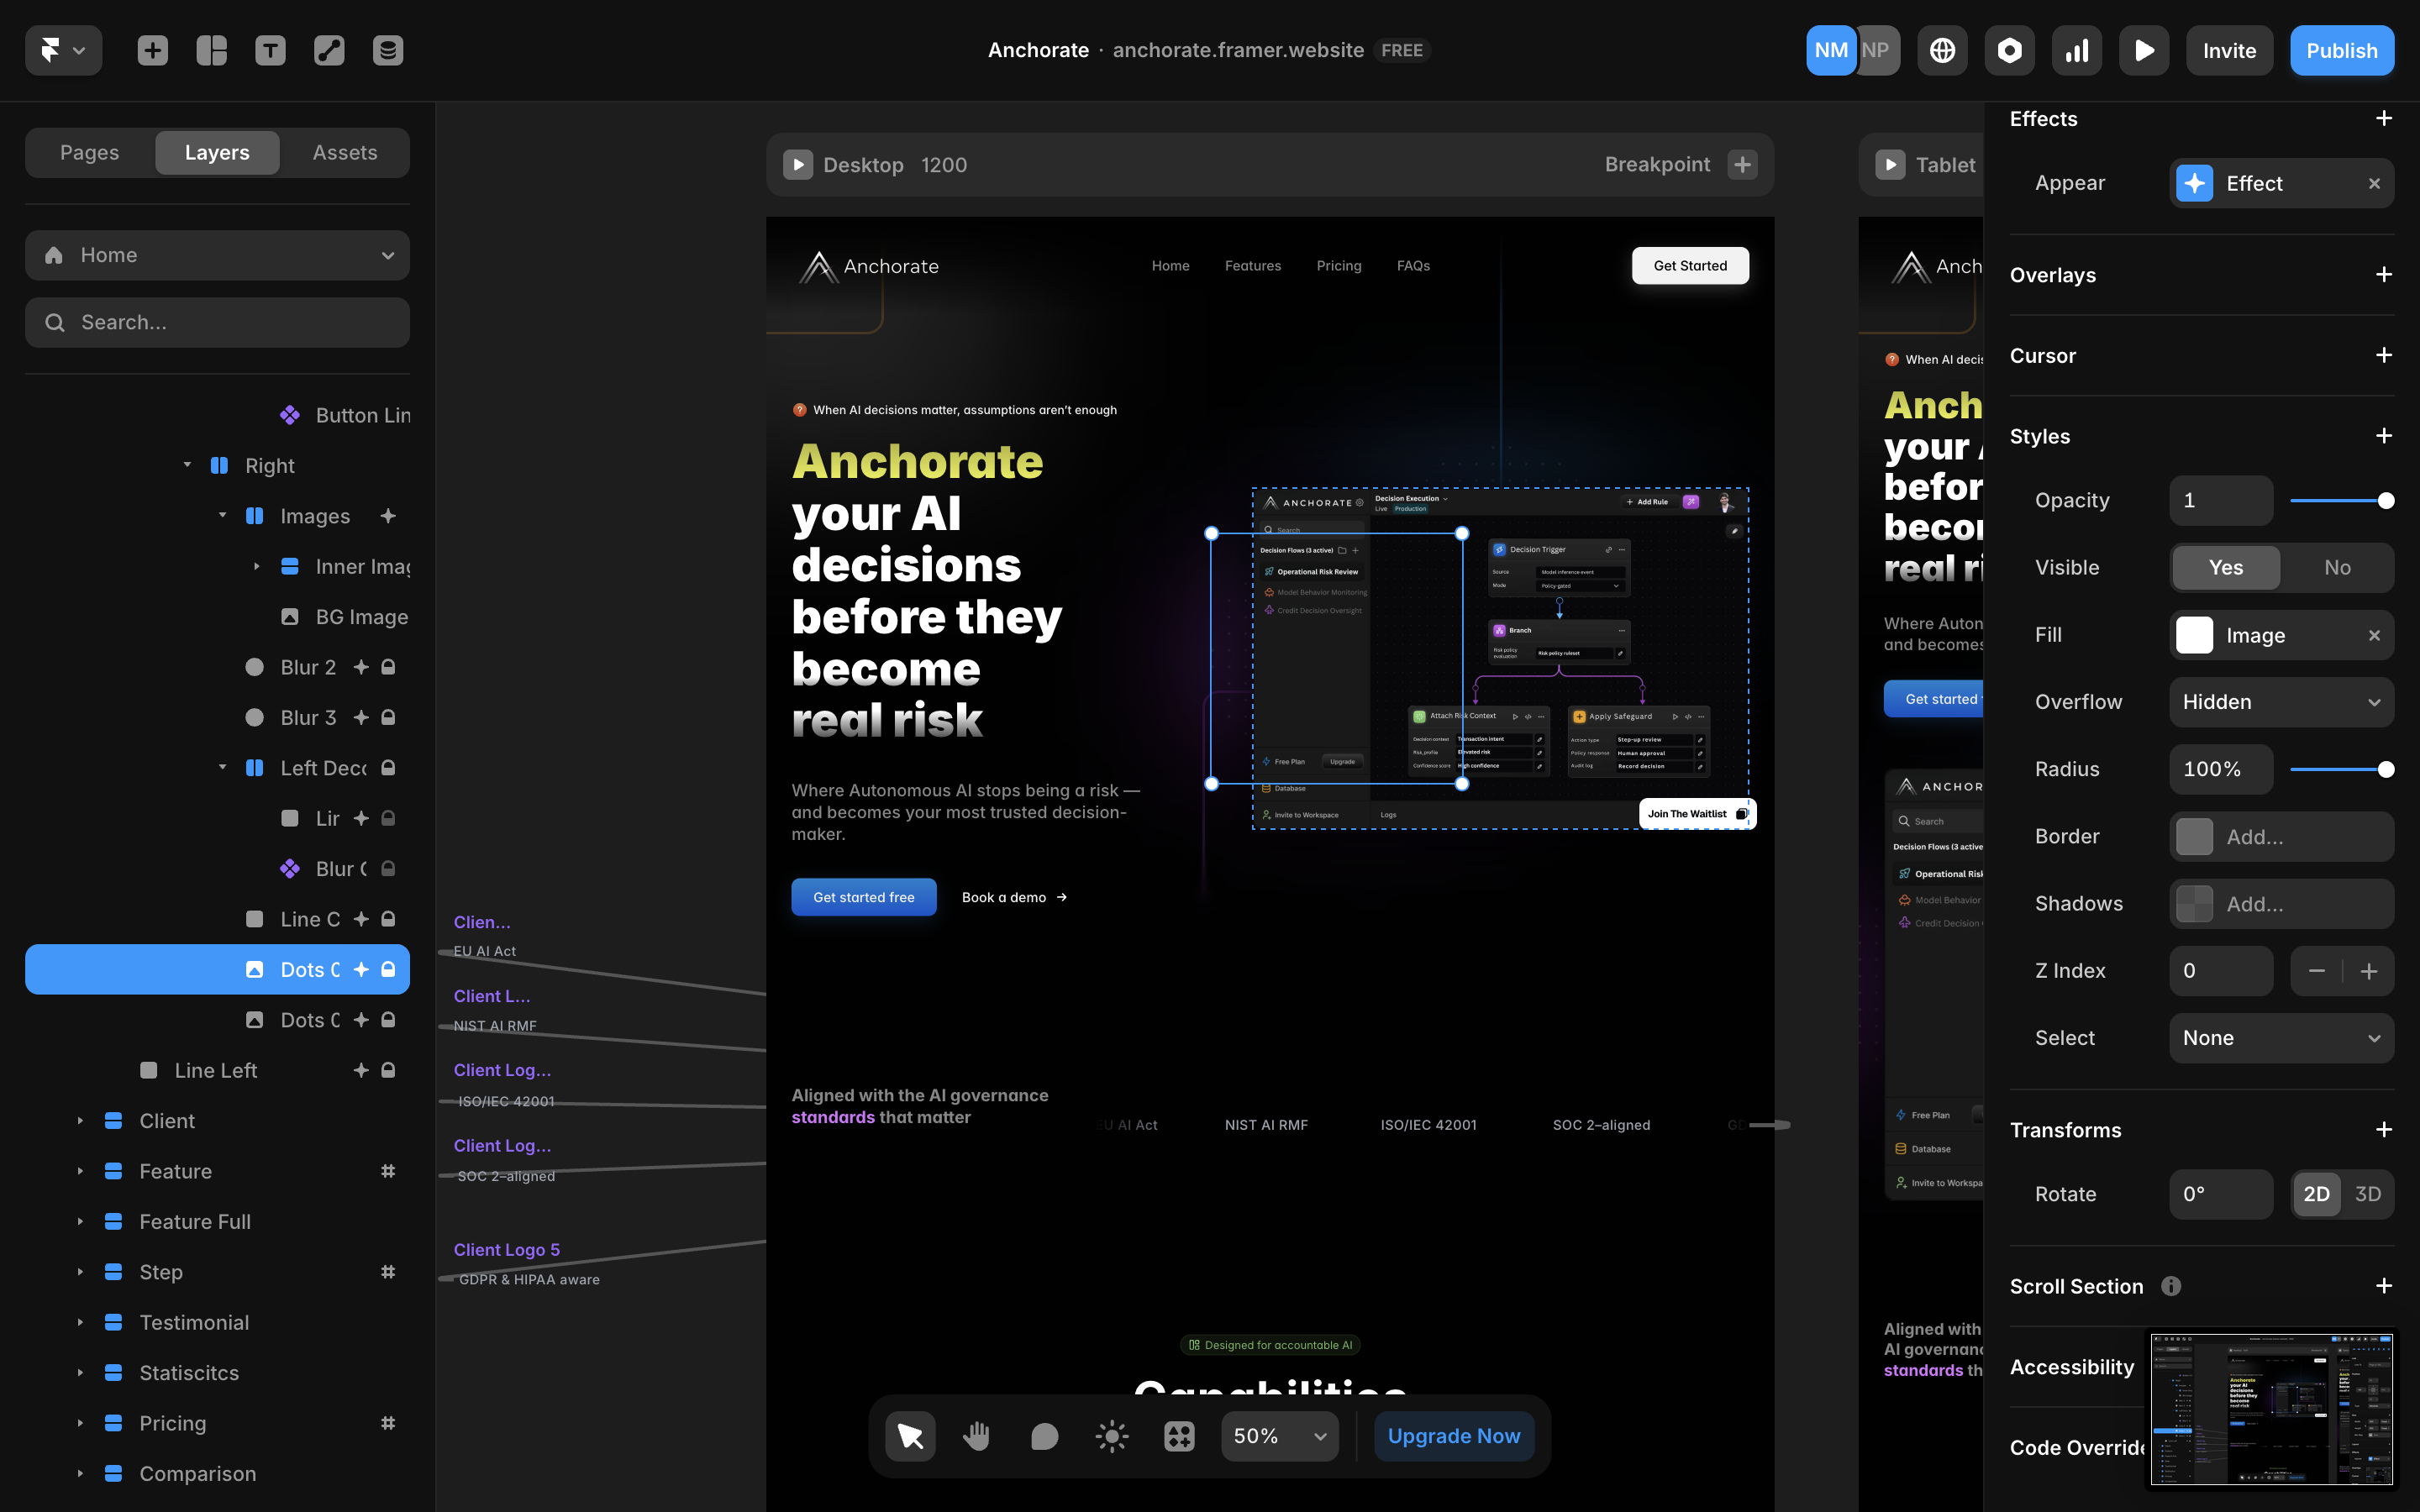Viewport: 2420px width, 1512px height.
Task: Set Visible to No
Action: click(2337, 567)
